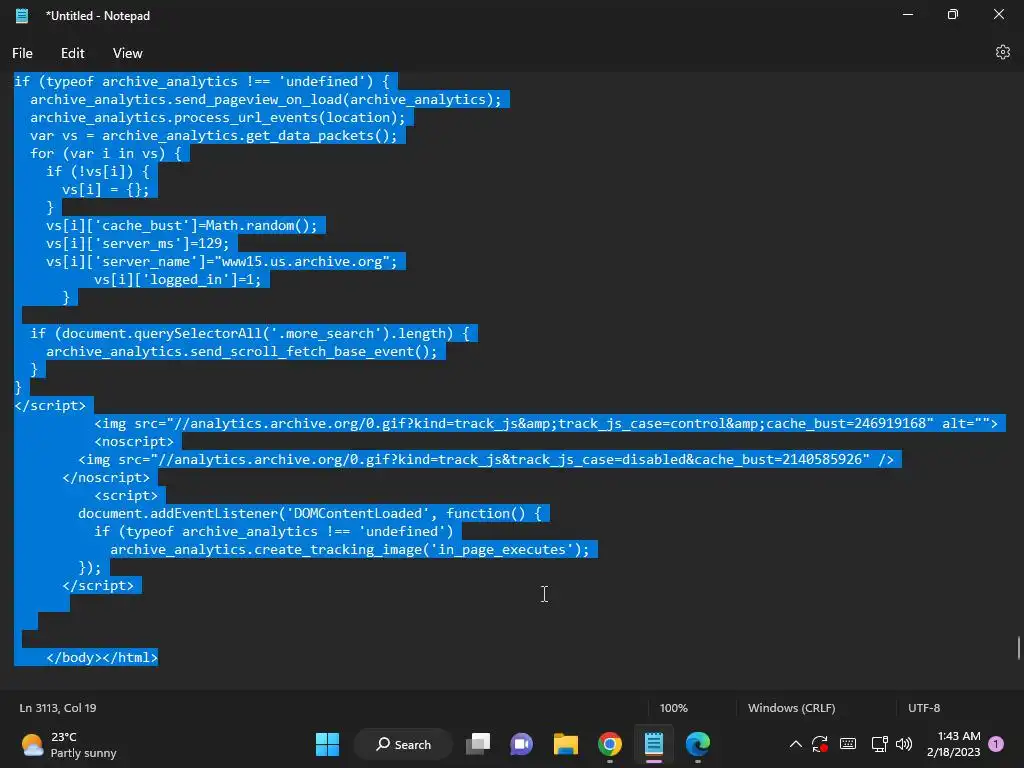Open the touch keyboard tray icon
The image size is (1024, 768).
(x=848, y=744)
